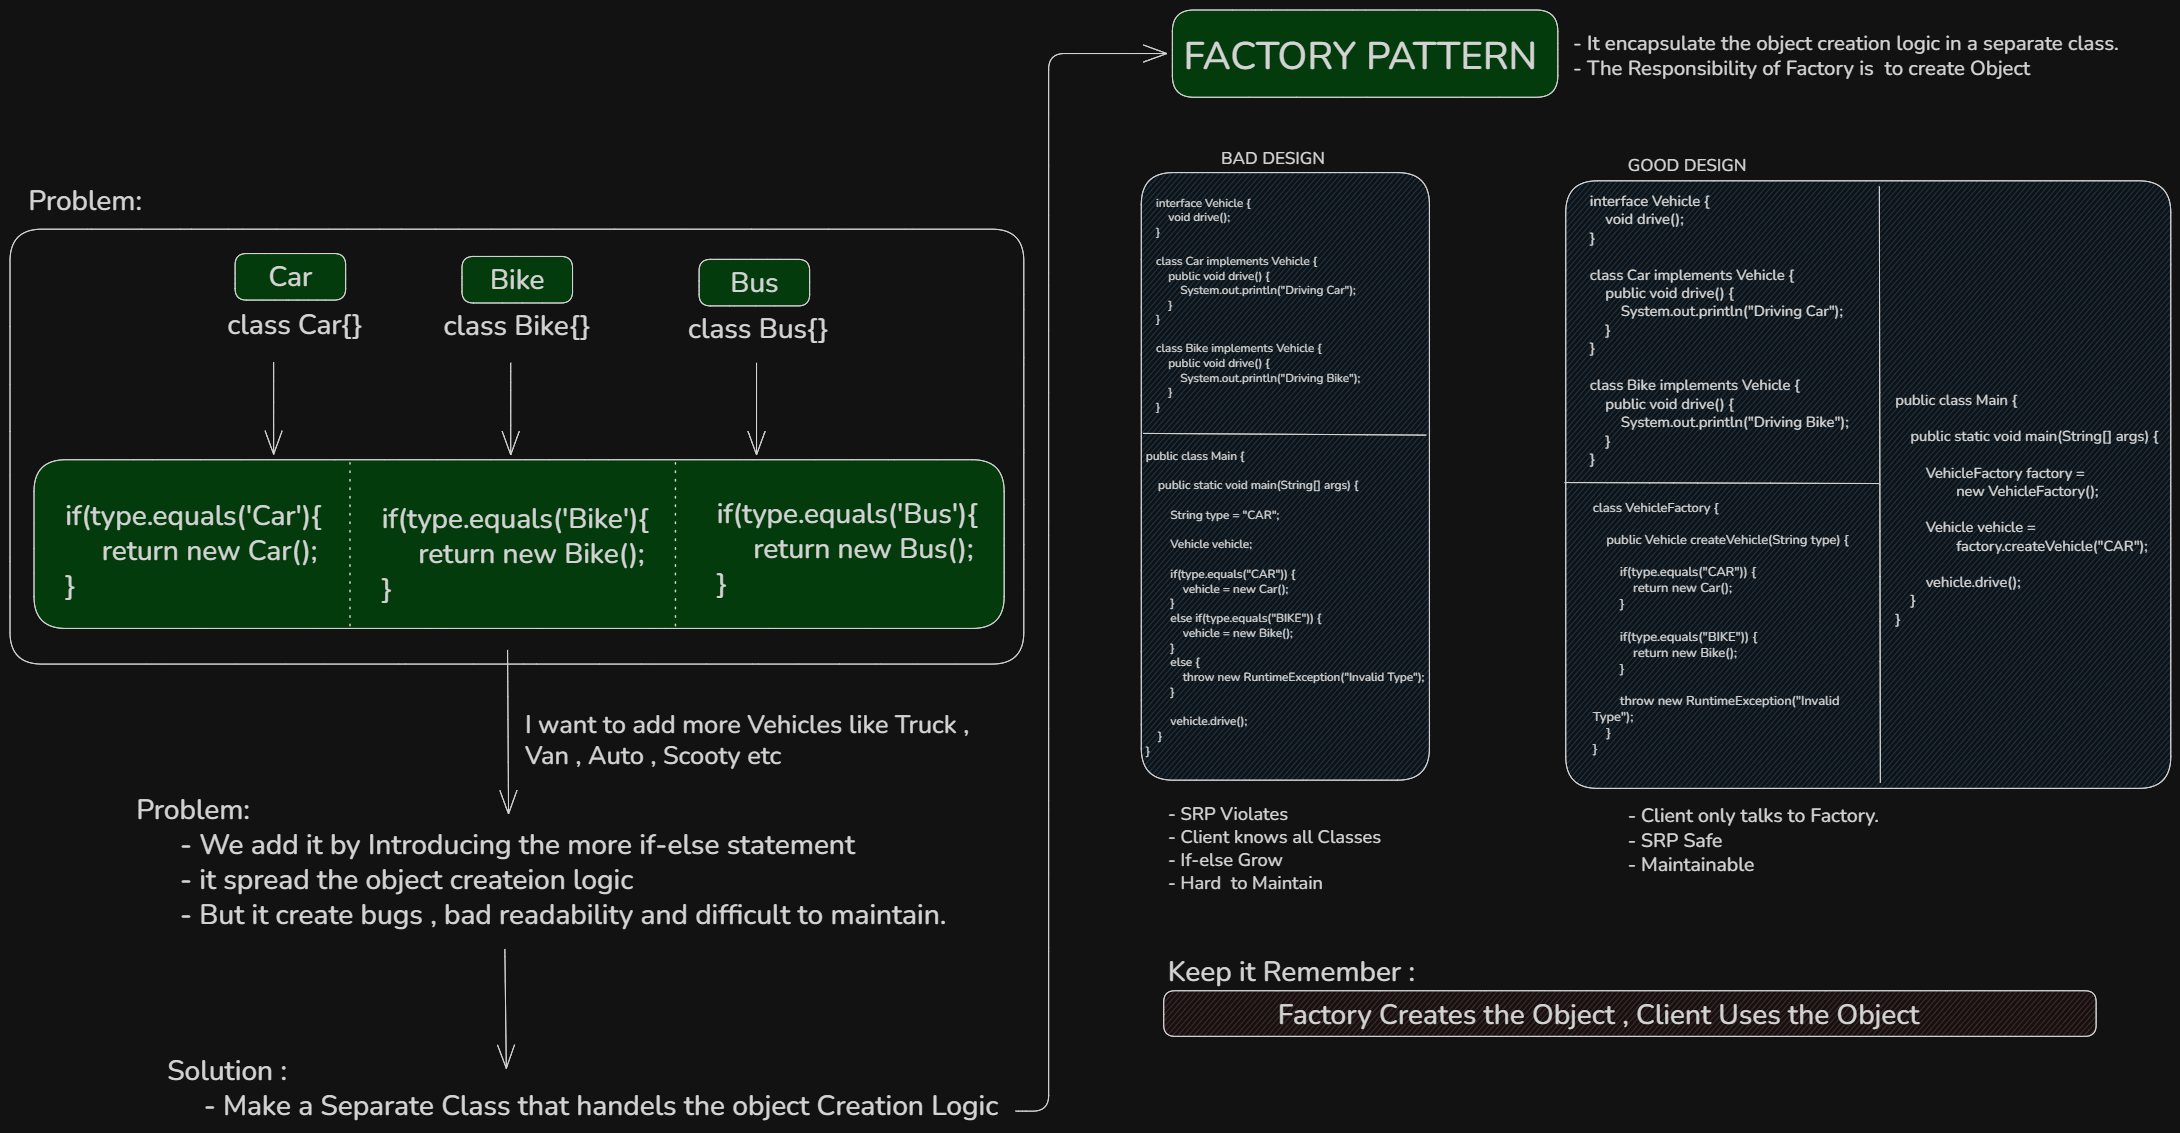2180x1133 pixels.
Task: Select the 'Keep it Remember :' label
Action: (1291, 972)
